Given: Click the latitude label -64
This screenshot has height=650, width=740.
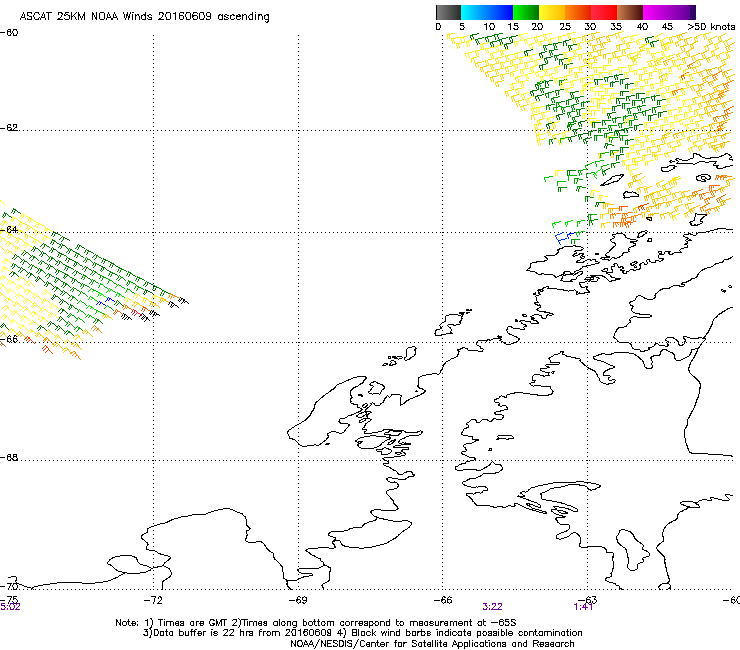Looking at the screenshot, I should (9, 229).
